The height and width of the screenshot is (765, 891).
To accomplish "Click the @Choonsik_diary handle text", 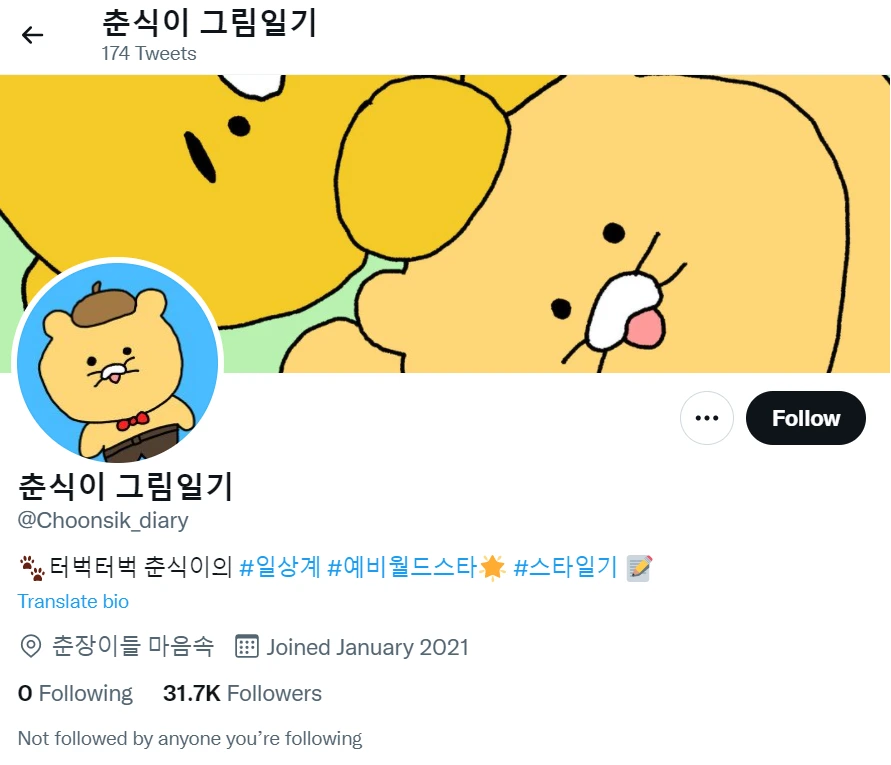I will pyautogui.click(x=103, y=521).
